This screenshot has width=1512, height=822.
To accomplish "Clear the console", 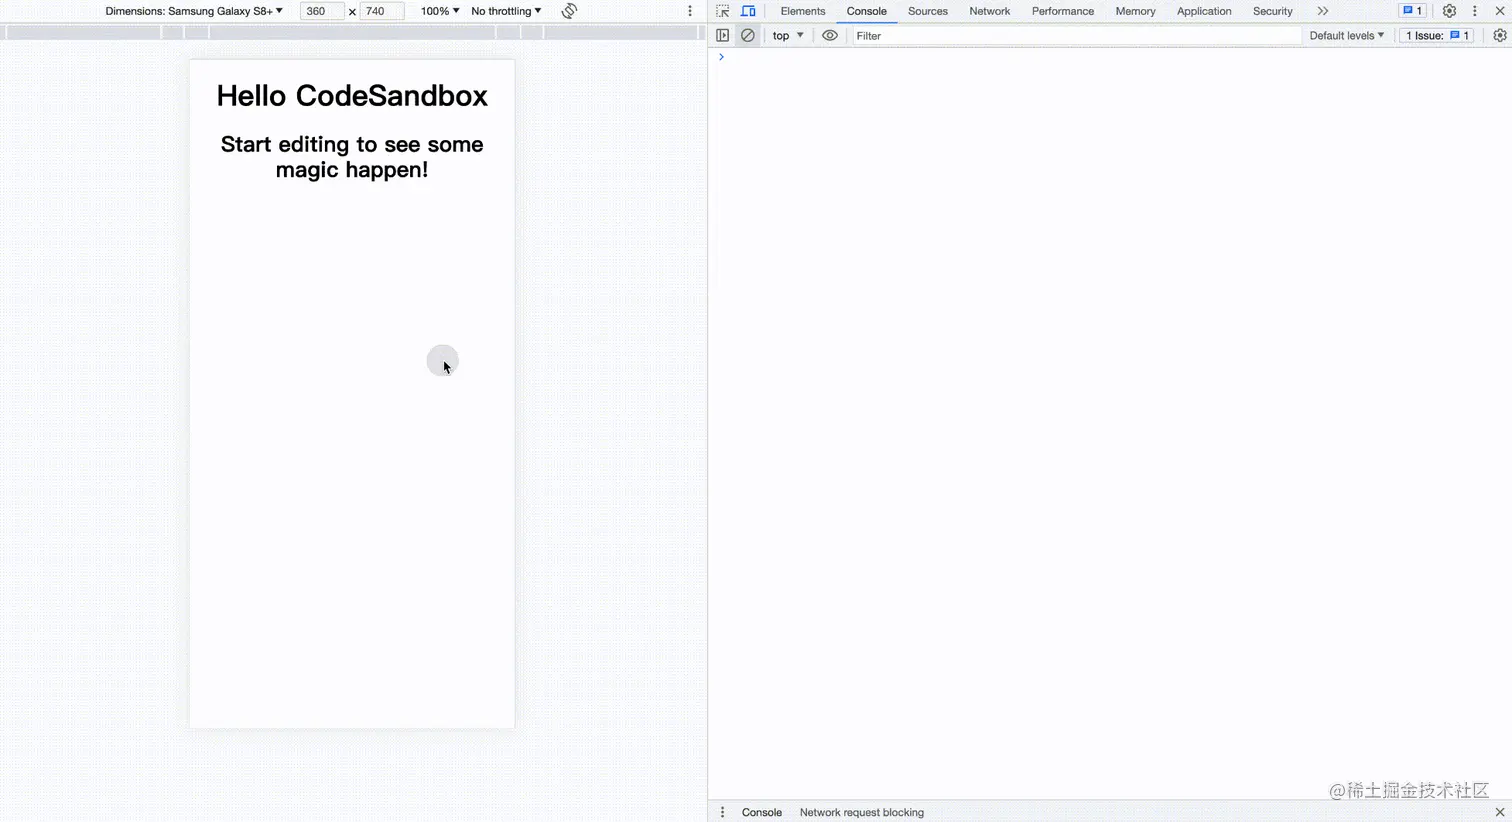I will [747, 35].
